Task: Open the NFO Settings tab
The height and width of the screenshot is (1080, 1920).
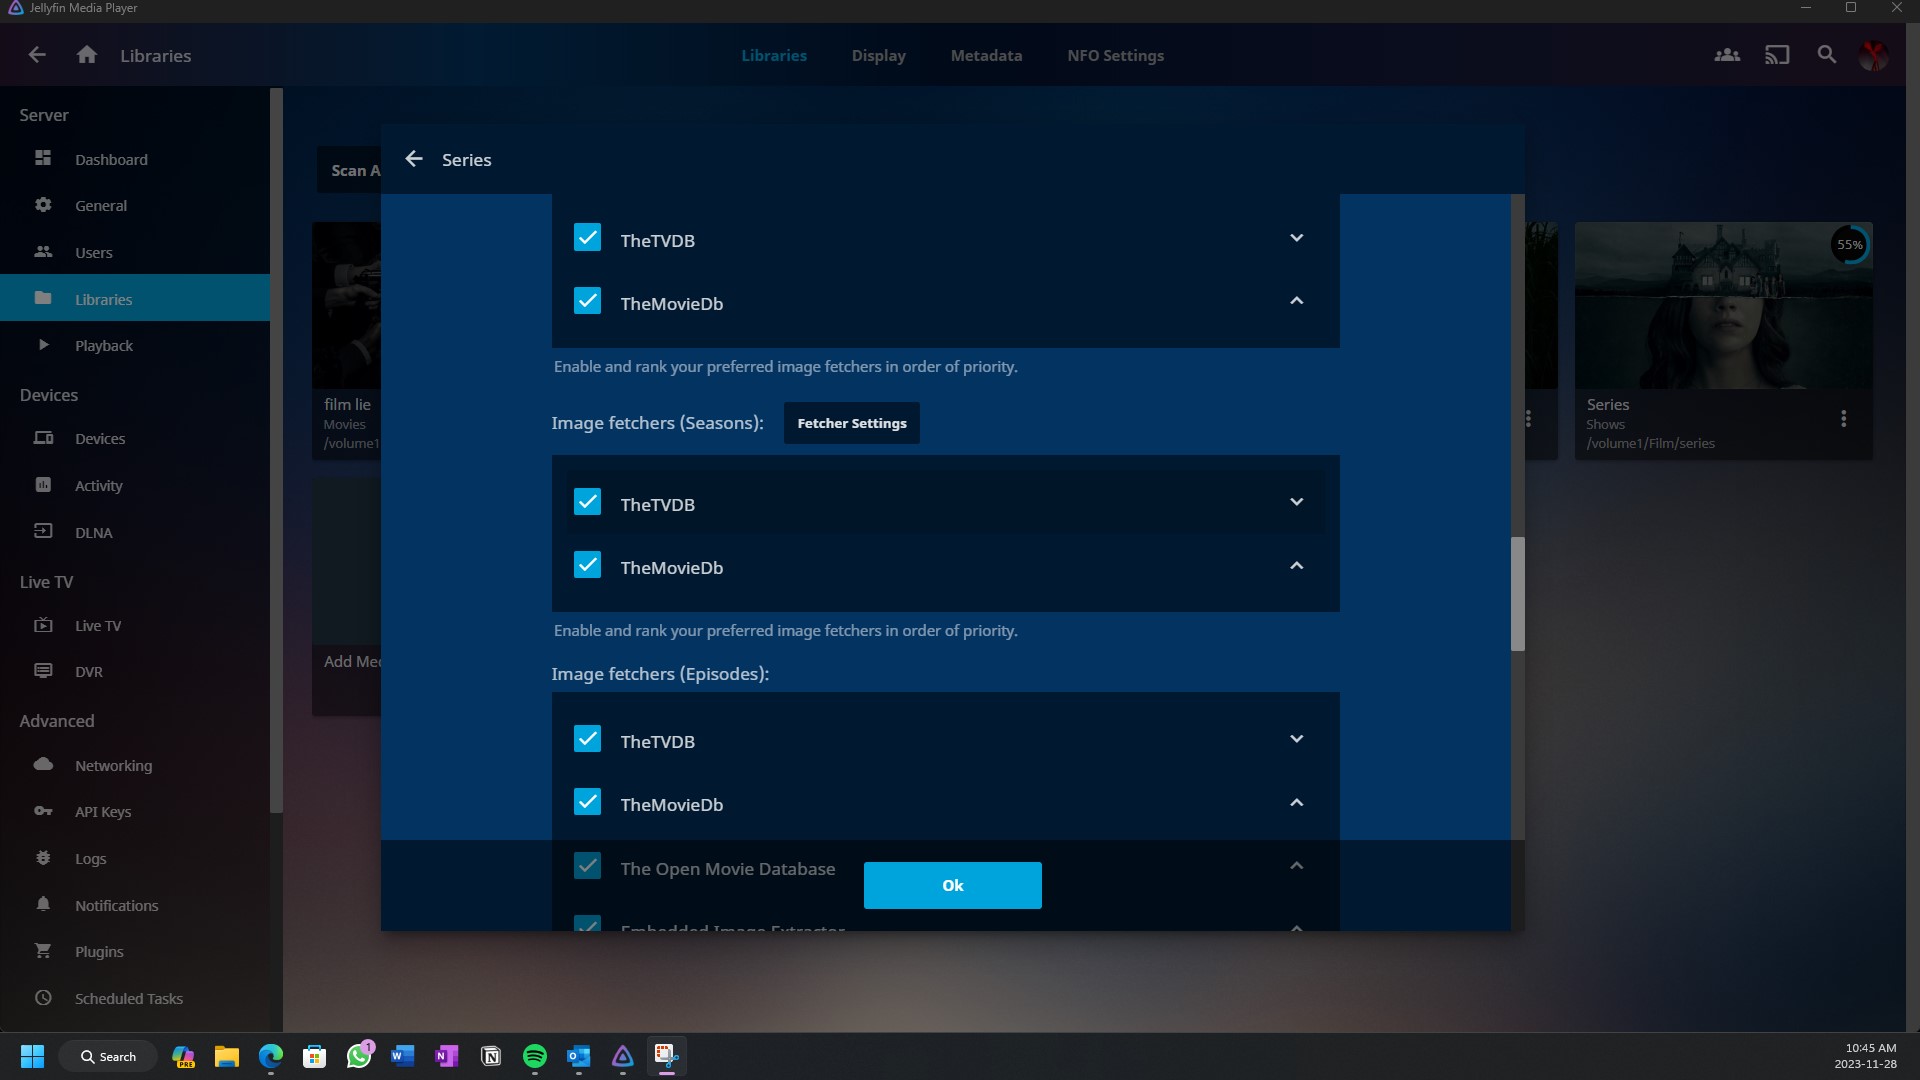Action: click(x=1115, y=55)
